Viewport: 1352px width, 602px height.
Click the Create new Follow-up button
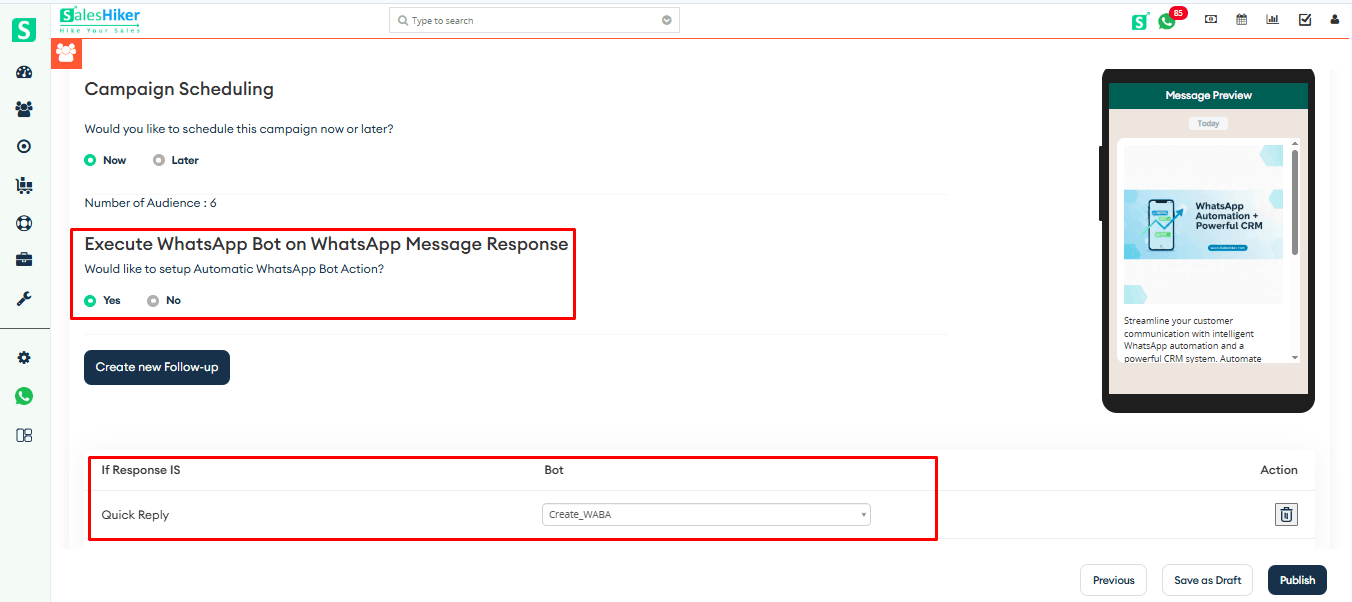pyautogui.click(x=156, y=367)
